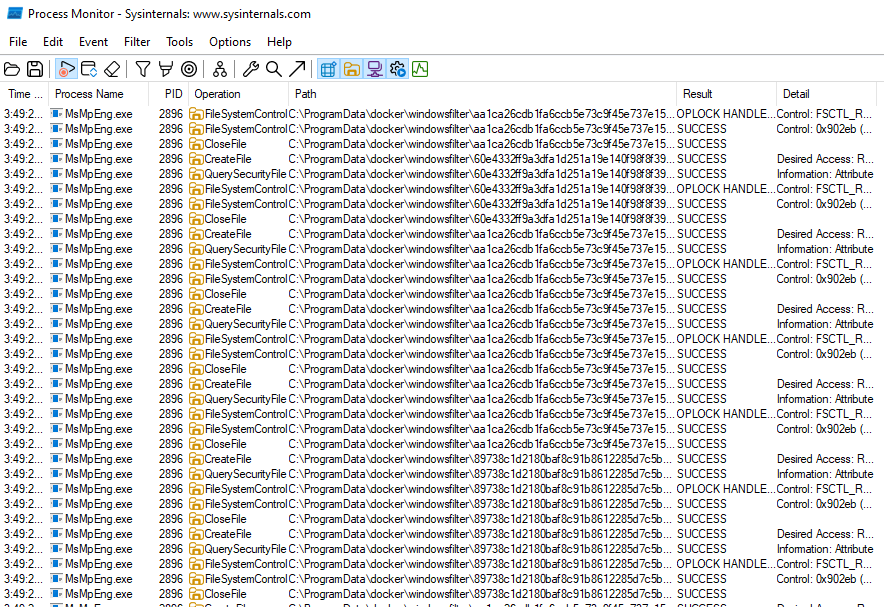
Task: Click the Operation column header
Action: point(239,94)
